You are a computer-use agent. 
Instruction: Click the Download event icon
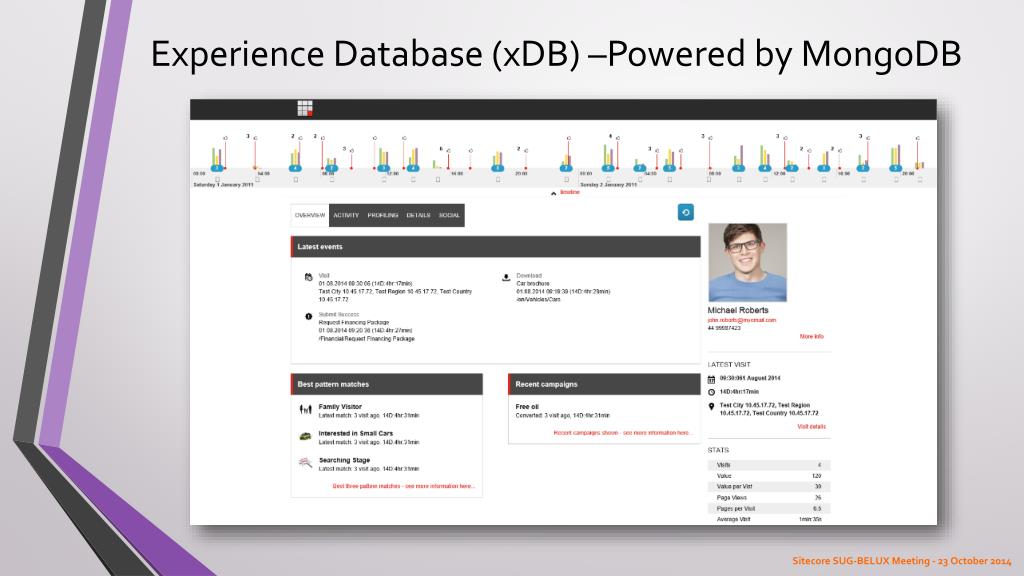click(x=505, y=277)
